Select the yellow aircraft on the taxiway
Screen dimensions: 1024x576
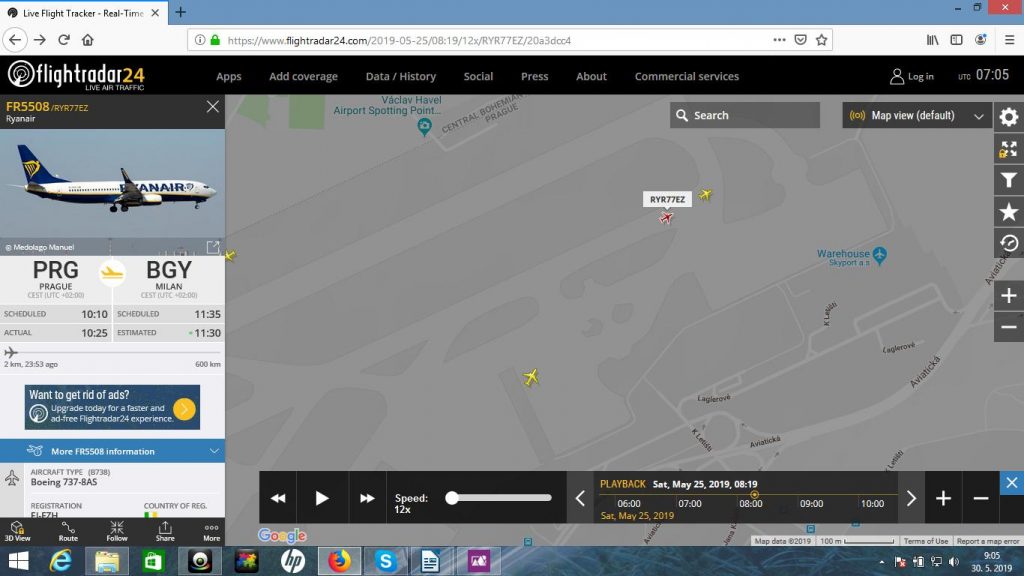pyautogui.click(x=531, y=377)
